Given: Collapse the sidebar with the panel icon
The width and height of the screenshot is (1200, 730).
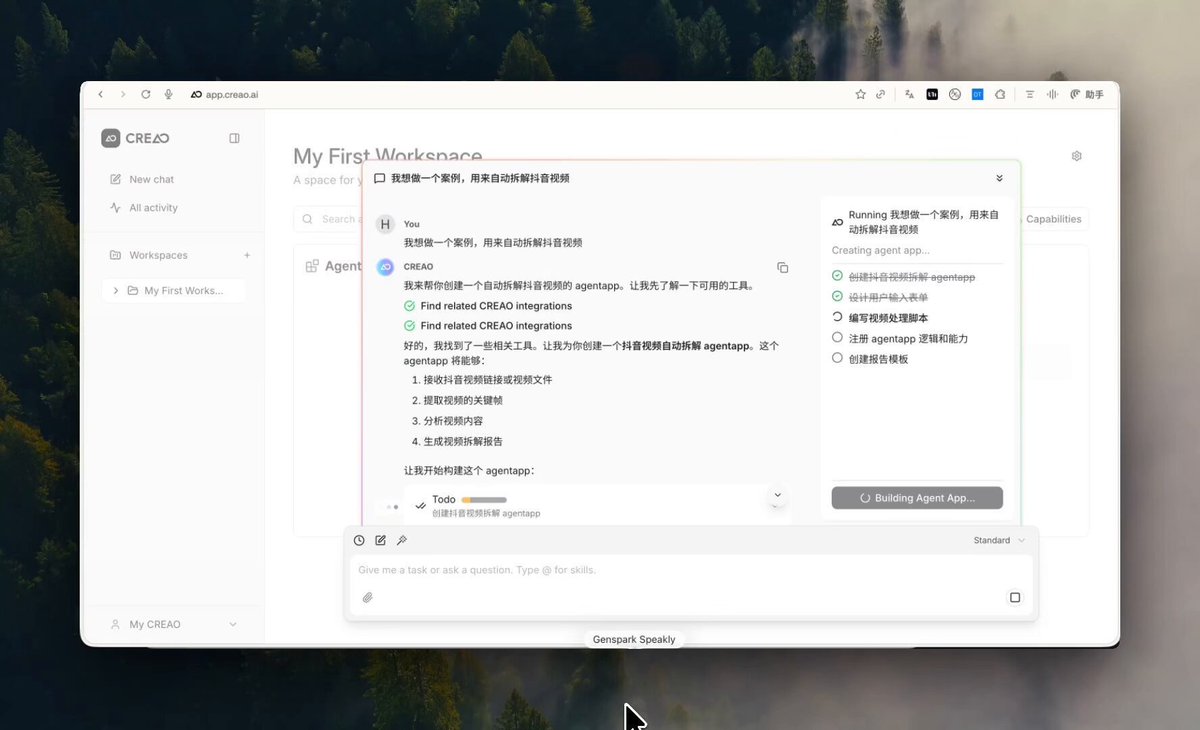Looking at the screenshot, I should [x=234, y=138].
